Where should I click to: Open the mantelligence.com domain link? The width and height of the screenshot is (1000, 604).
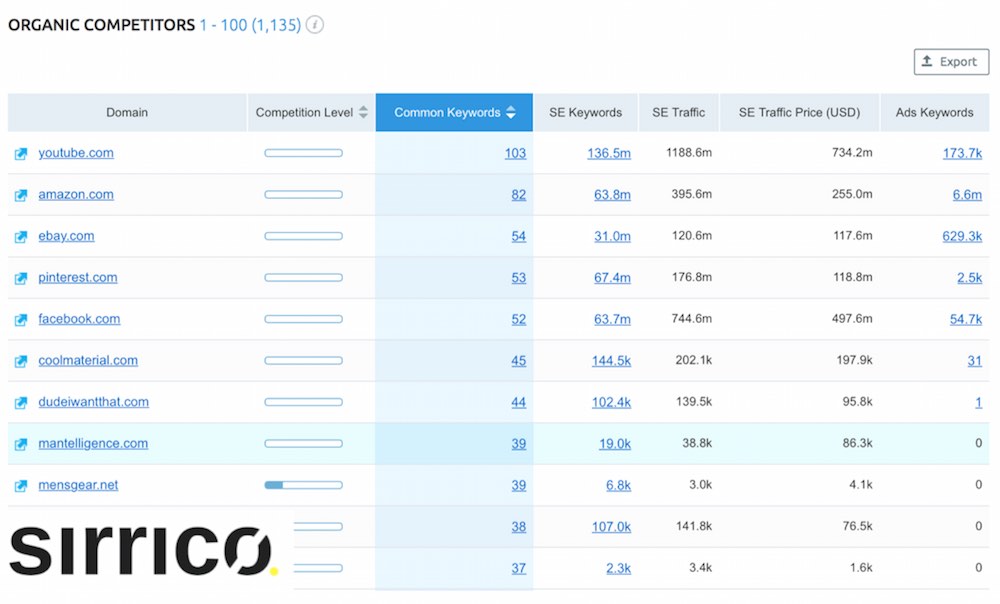(93, 443)
